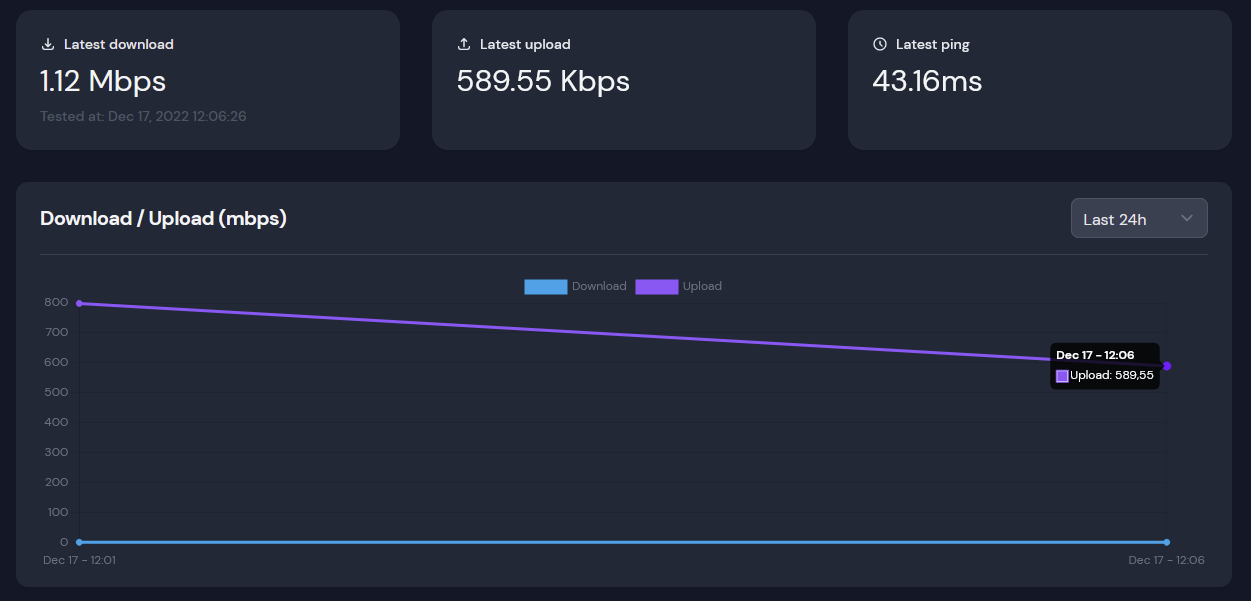Image resolution: width=1251 pixels, height=601 pixels.
Task: Click the Latest download card
Action: pyautogui.click(x=208, y=80)
